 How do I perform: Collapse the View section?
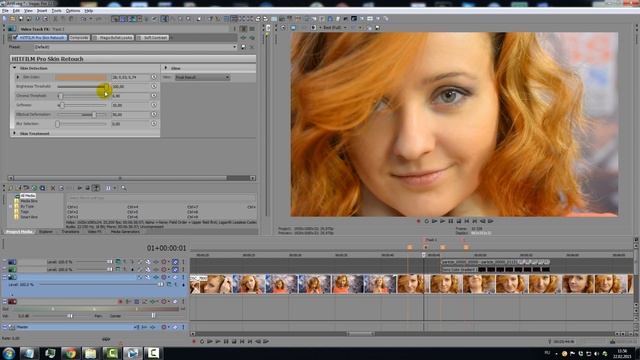[x=165, y=68]
